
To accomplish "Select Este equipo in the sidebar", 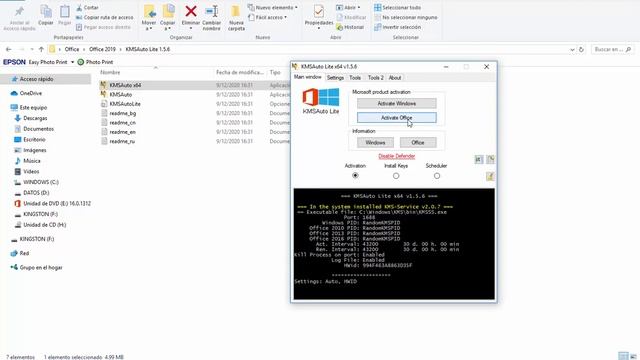I will click(33, 108).
